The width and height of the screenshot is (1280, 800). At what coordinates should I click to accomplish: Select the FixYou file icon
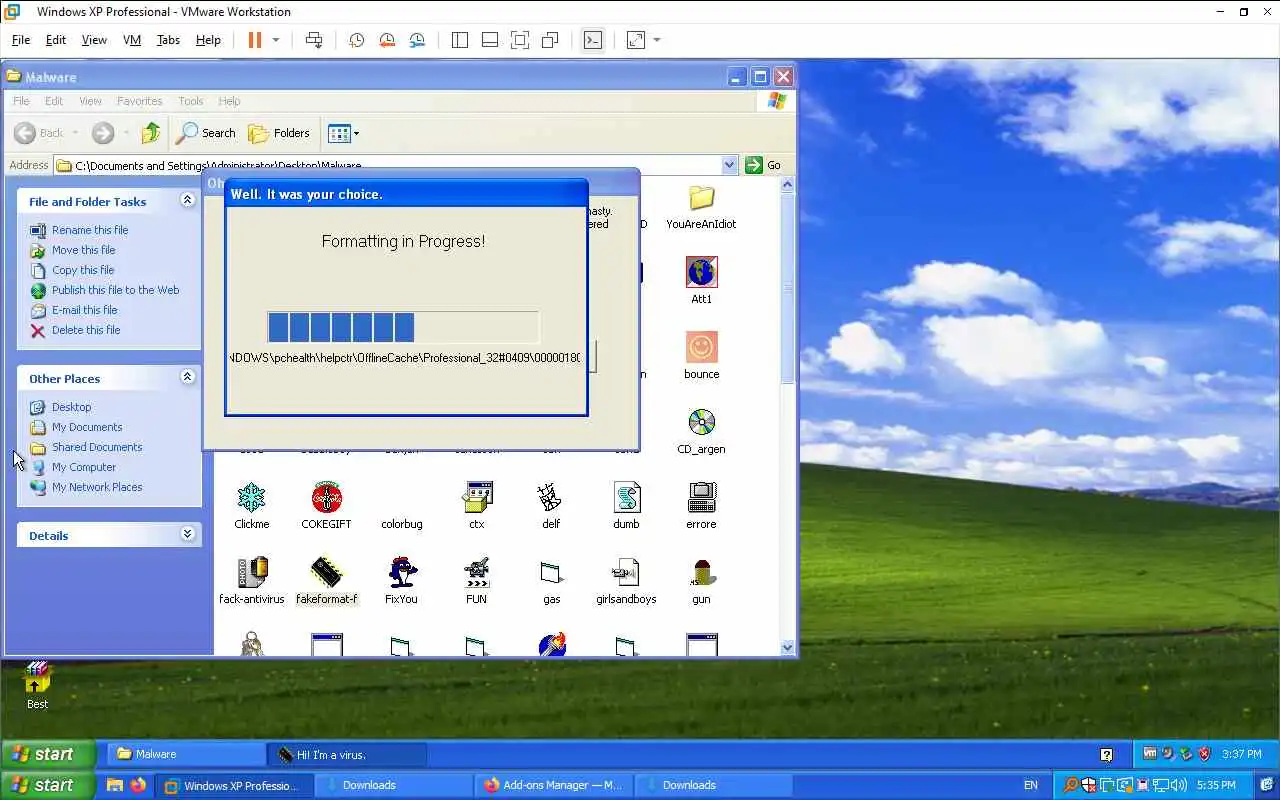(x=401, y=572)
